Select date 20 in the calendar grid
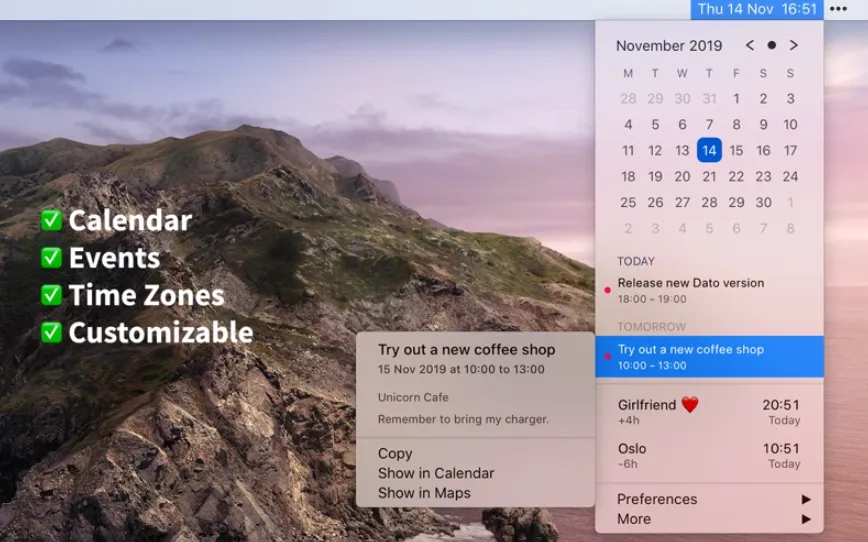 pyautogui.click(x=682, y=177)
